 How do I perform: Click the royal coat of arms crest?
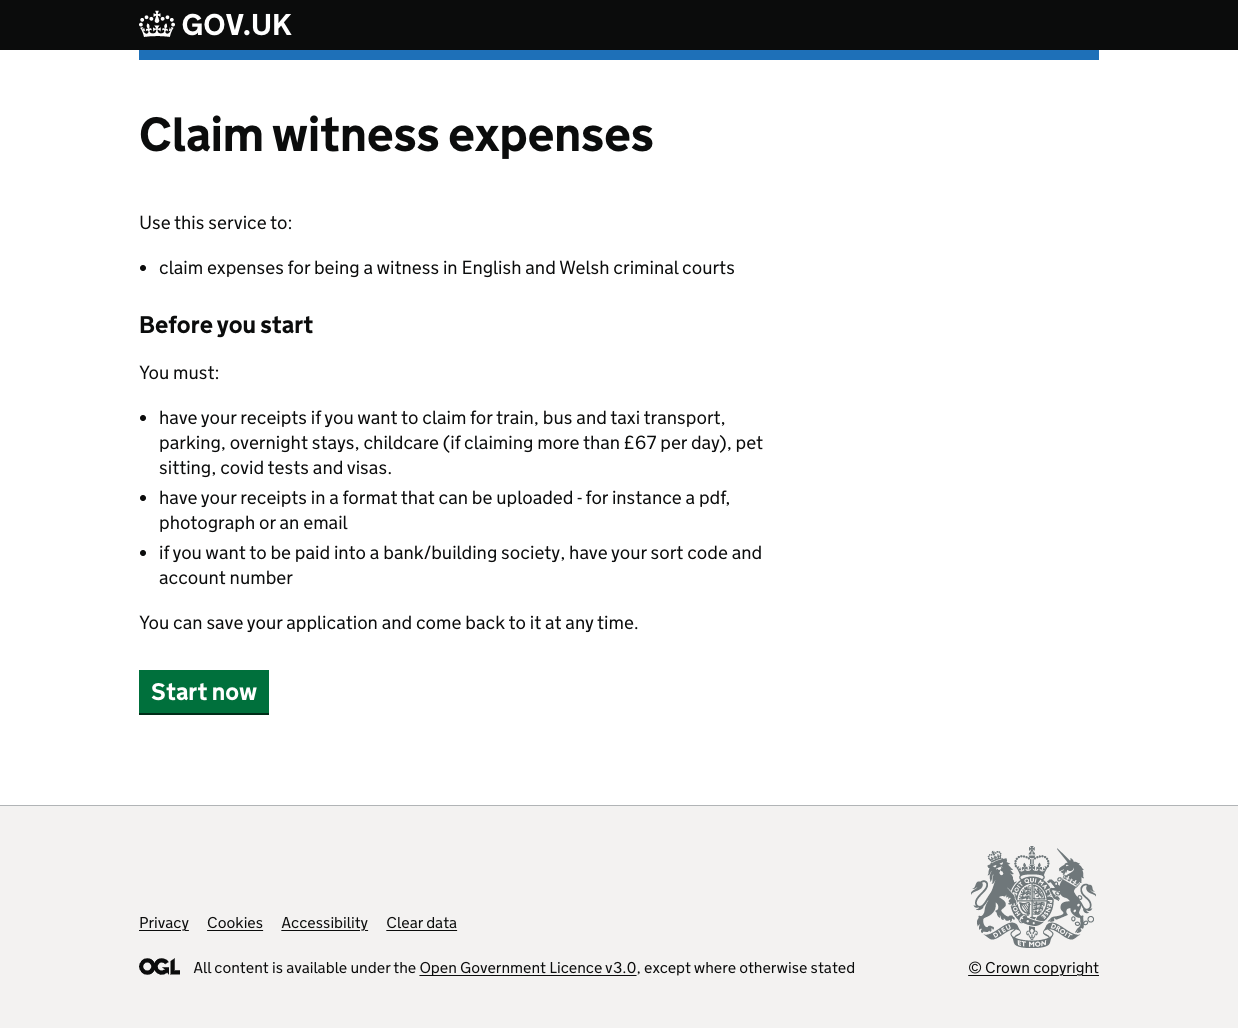point(1033,897)
